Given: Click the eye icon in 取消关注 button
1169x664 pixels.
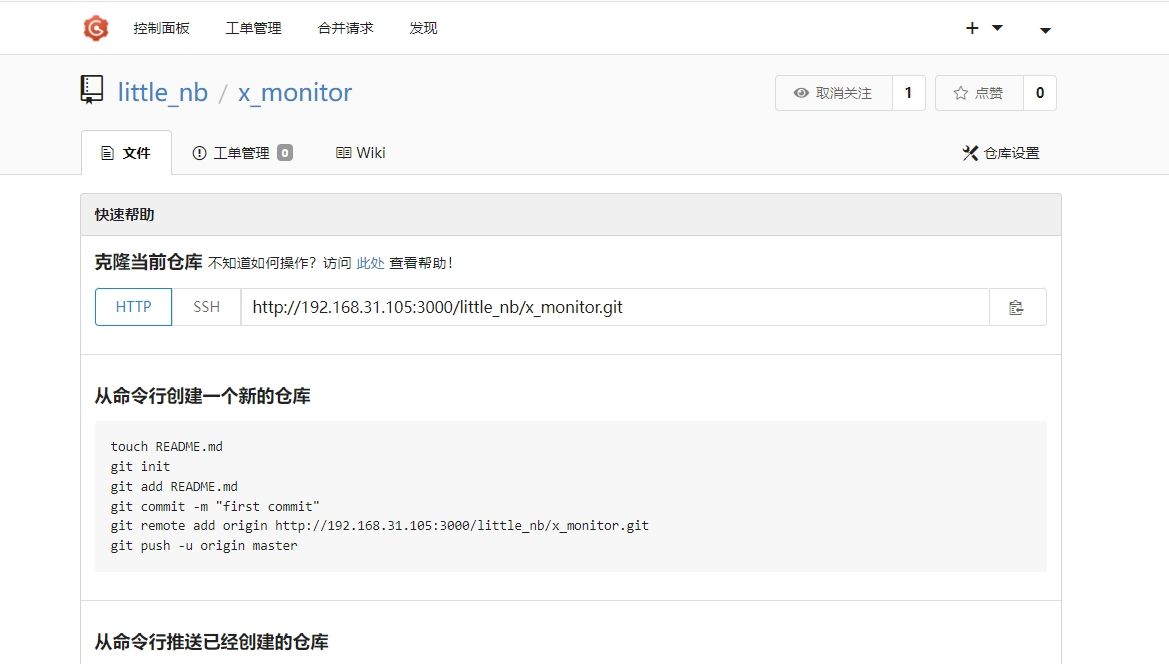Looking at the screenshot, I should click(x=801, y=92).
